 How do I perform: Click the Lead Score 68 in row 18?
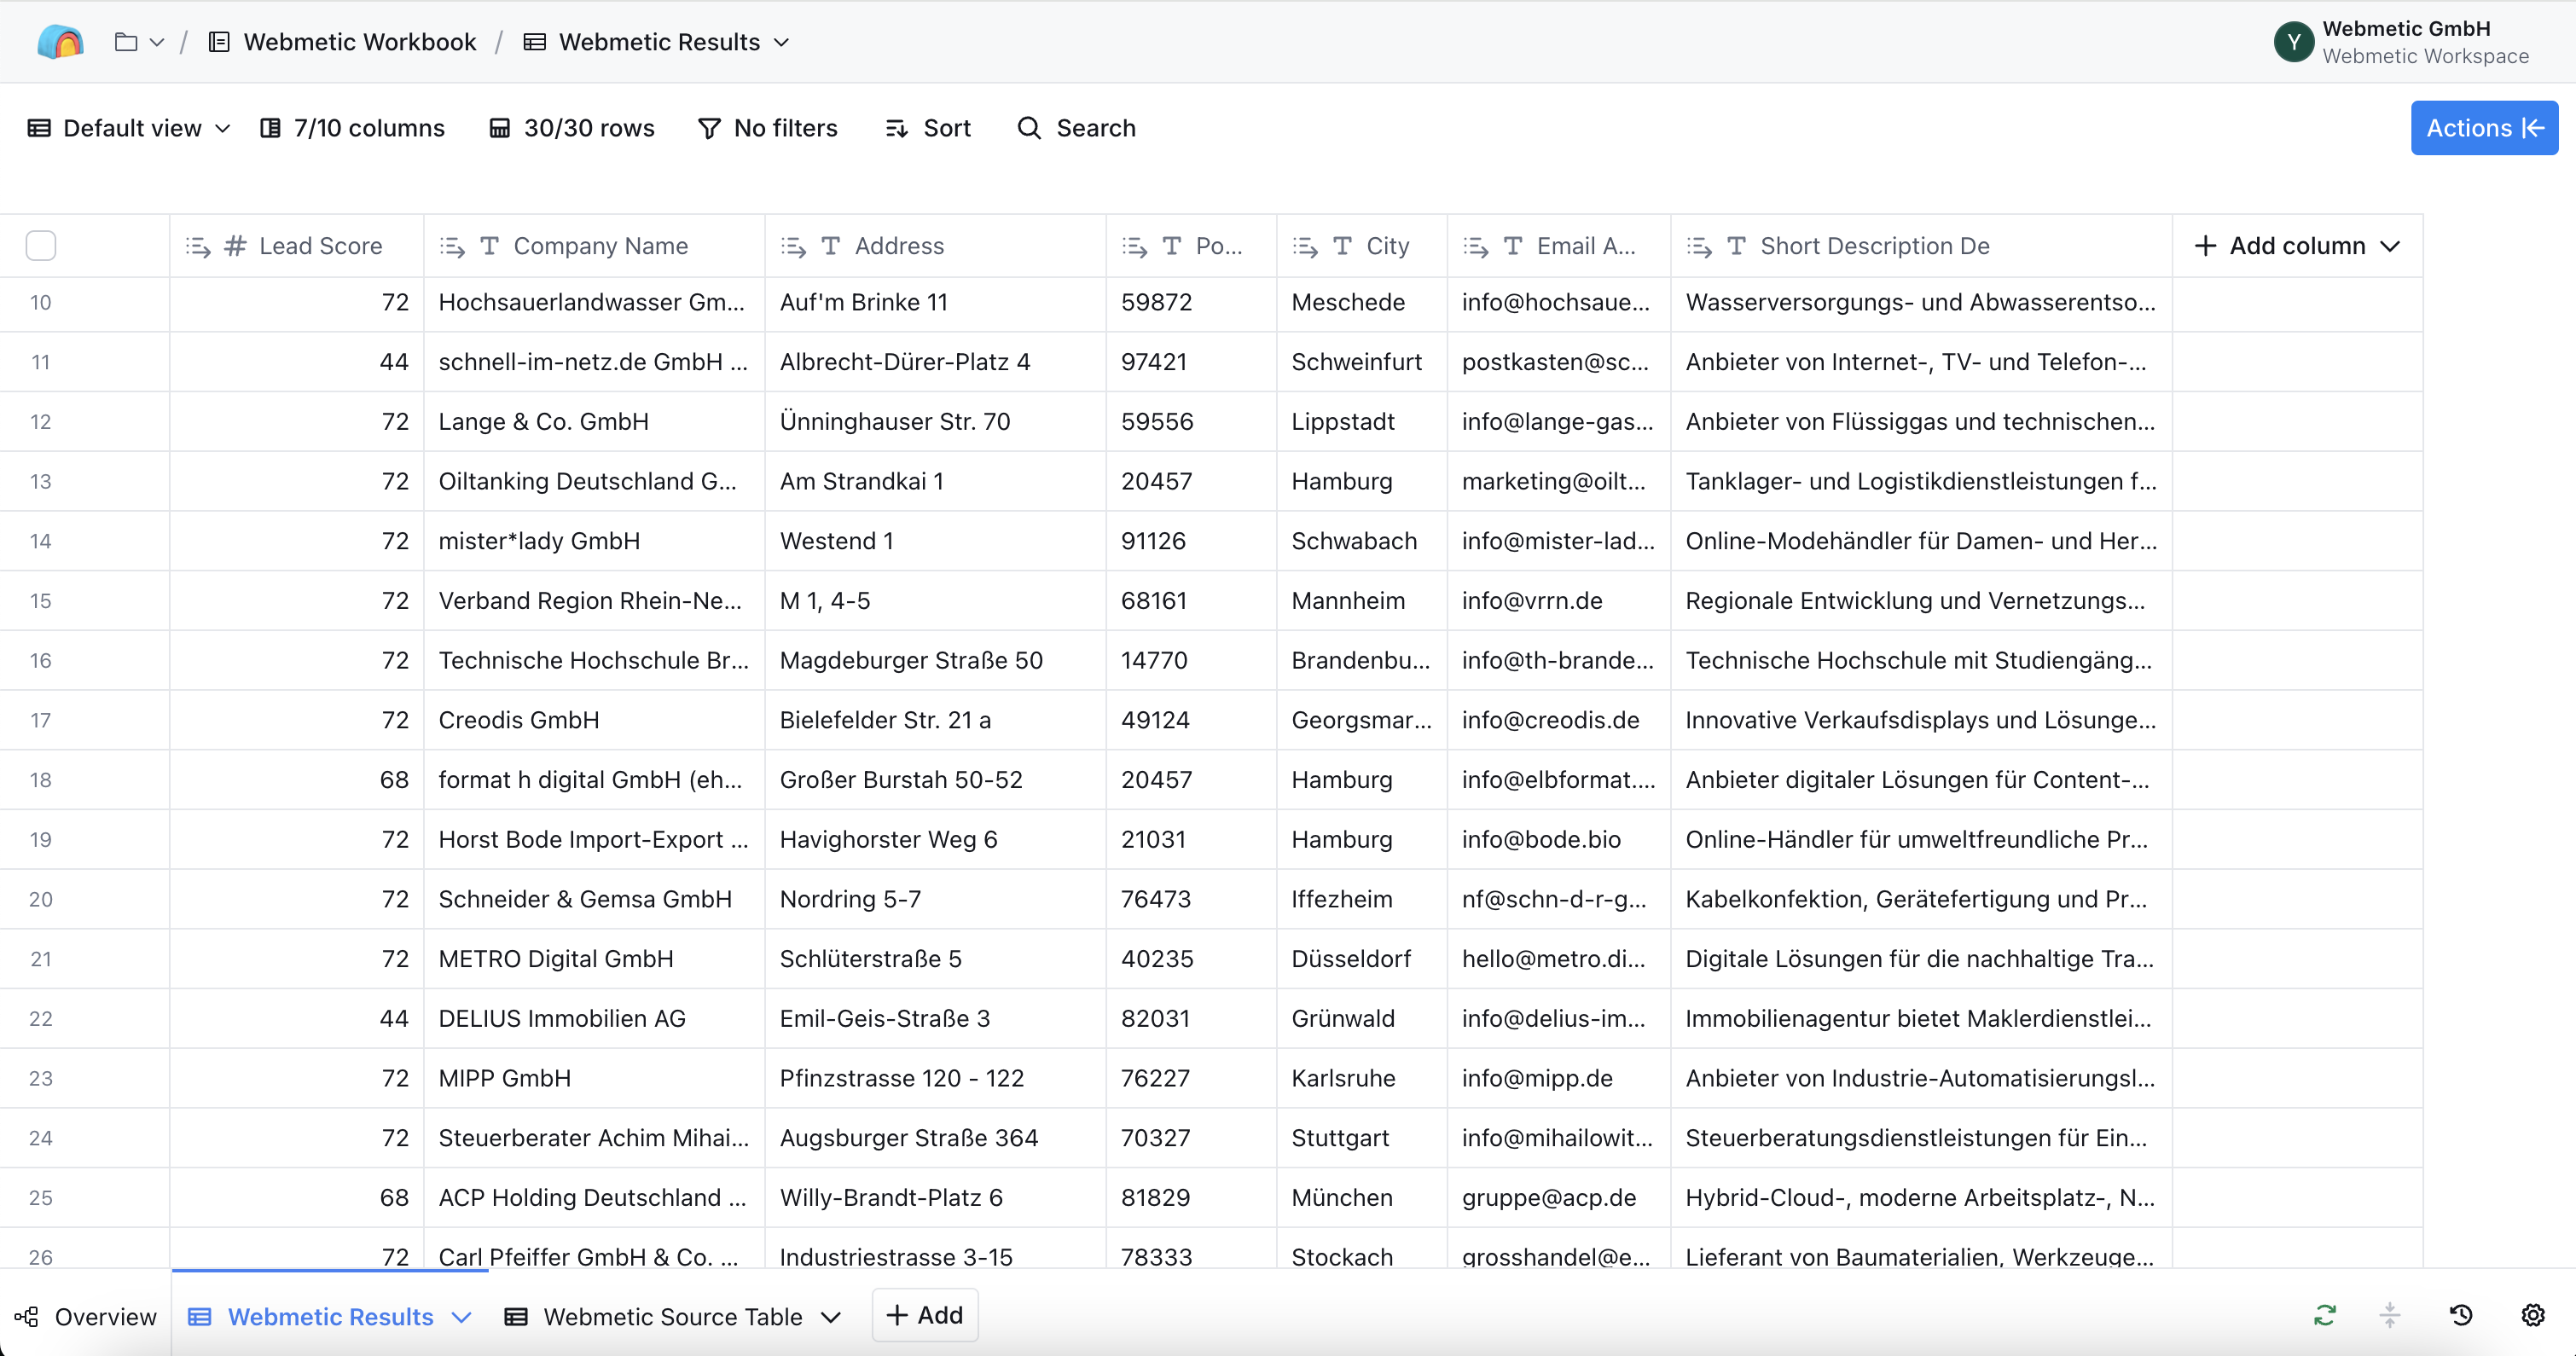[297, 780]
